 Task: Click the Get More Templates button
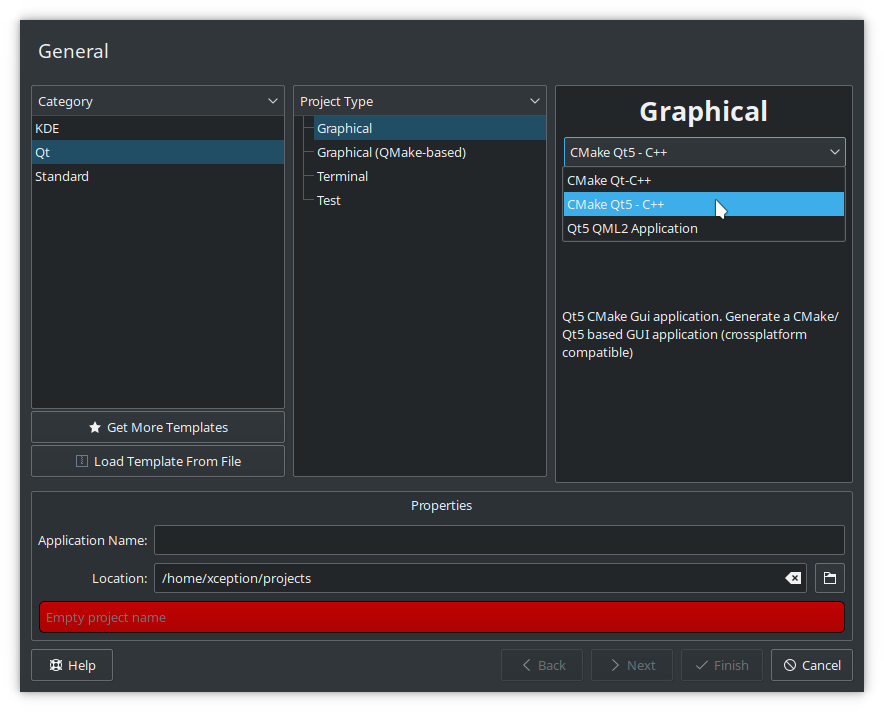[x=158, y=427]
